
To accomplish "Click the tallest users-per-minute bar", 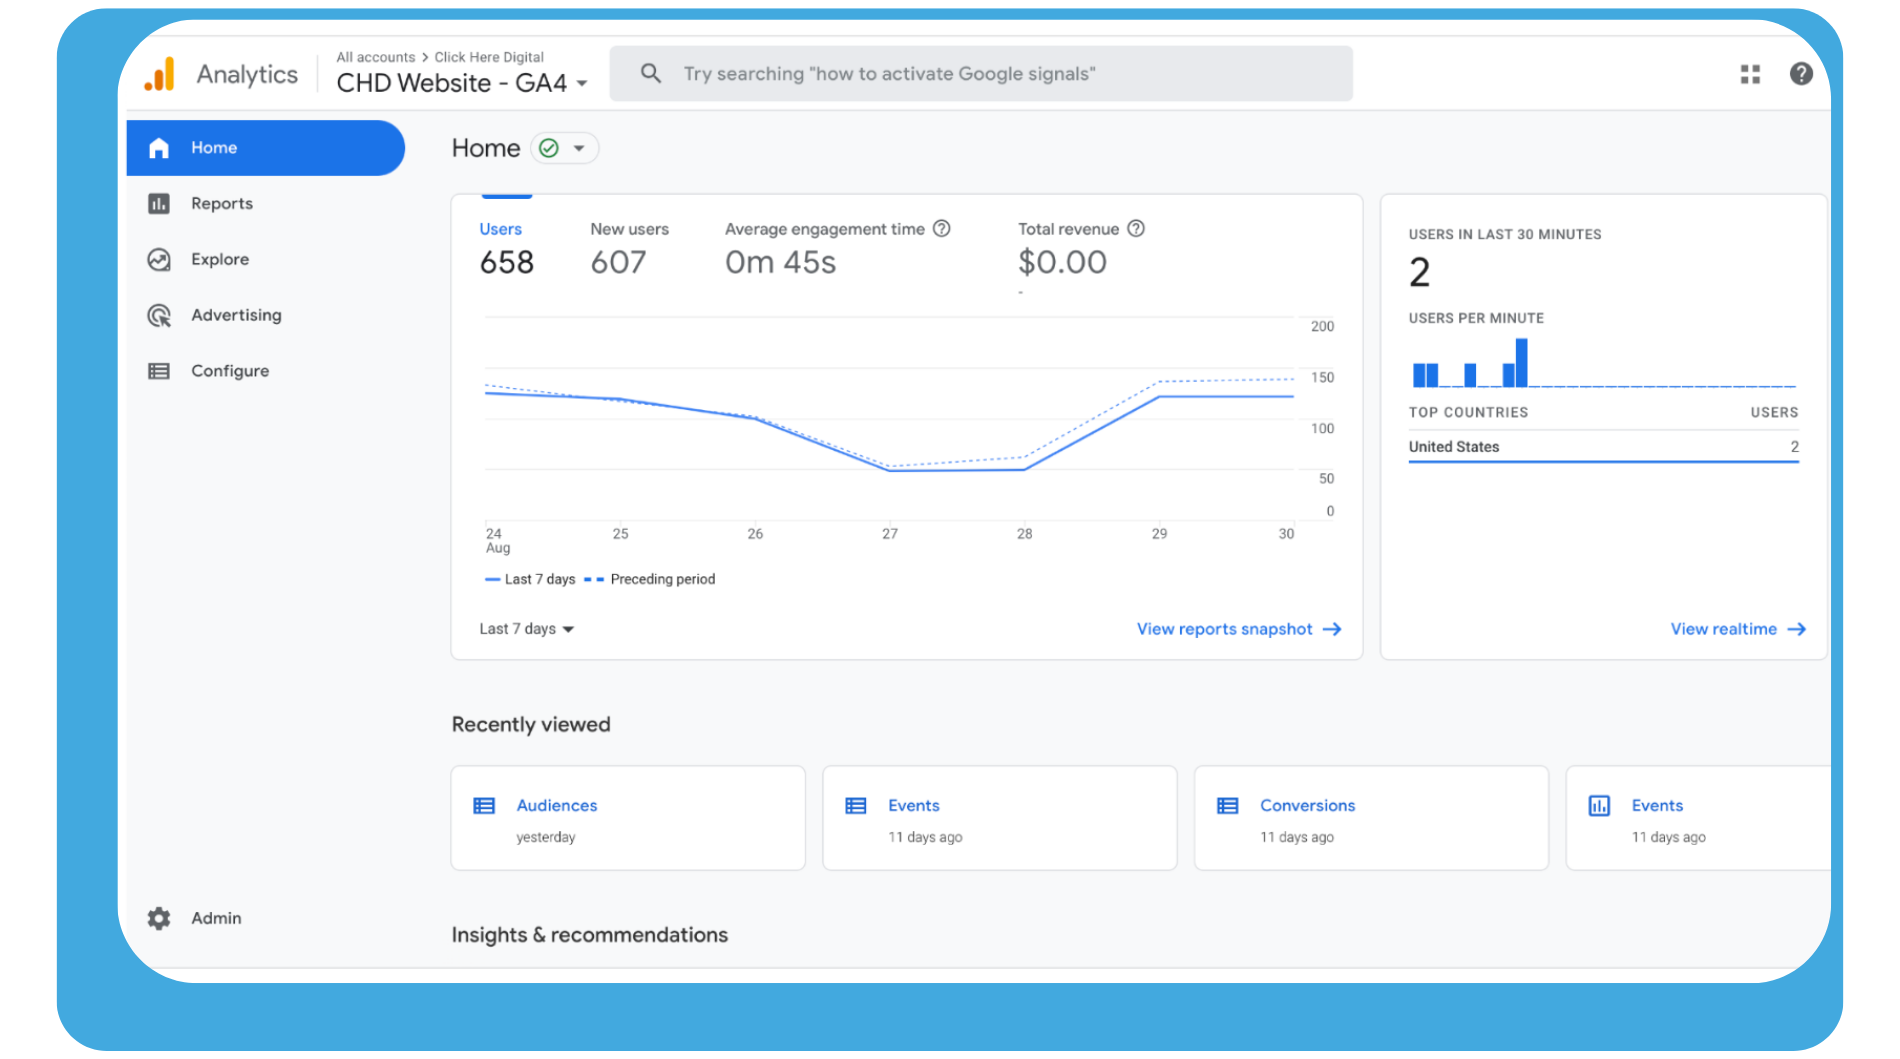I will click(1521, 362).
